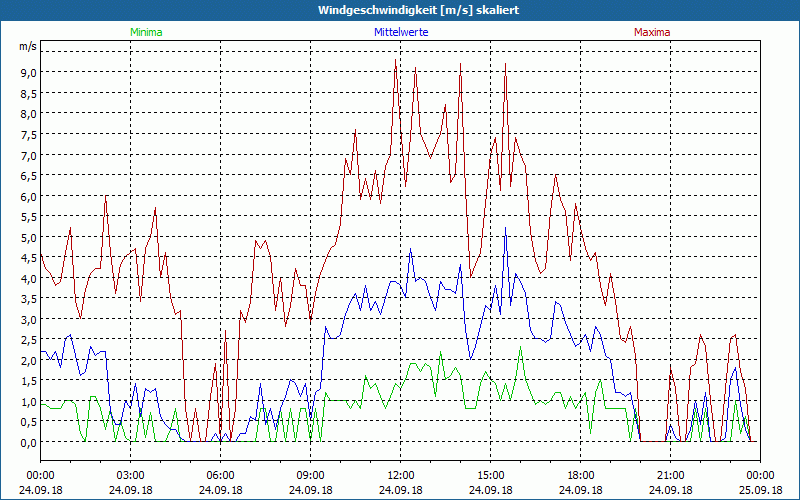Click the 09:00 time axis label
The image size is (800, 500).
pos(310,475)
